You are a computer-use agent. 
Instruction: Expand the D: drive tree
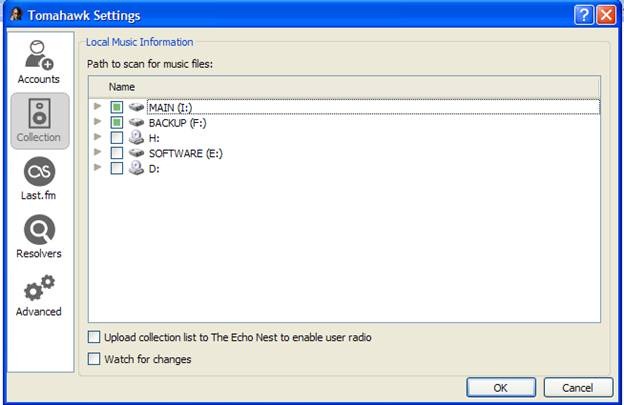(97, 168)
